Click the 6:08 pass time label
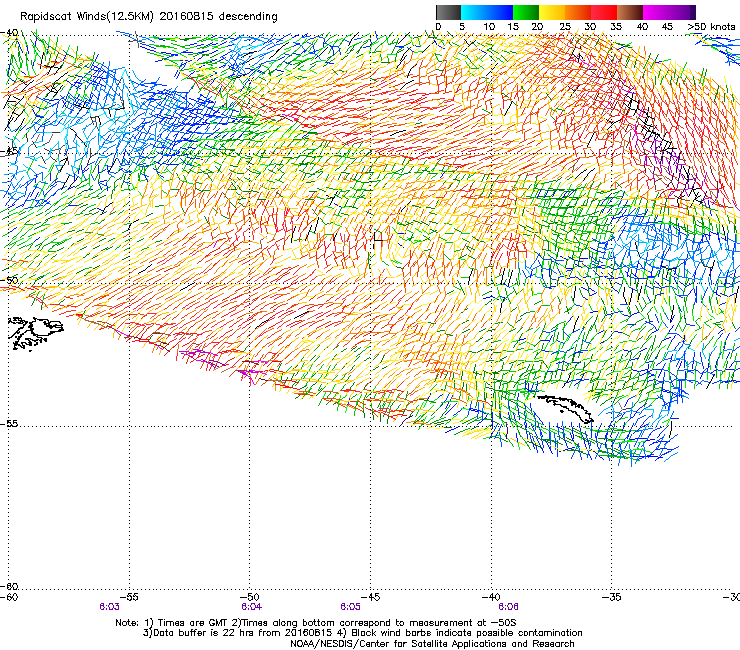Screen dimensions: 740x650 point(508,607)
